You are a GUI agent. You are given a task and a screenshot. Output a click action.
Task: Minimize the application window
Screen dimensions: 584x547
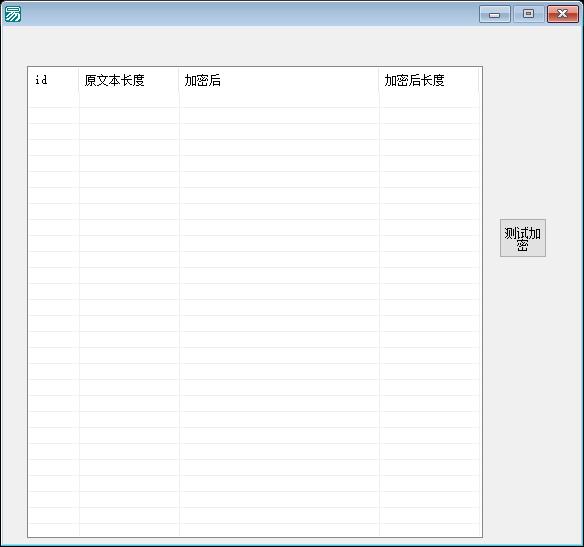click(x=495, y=14)
